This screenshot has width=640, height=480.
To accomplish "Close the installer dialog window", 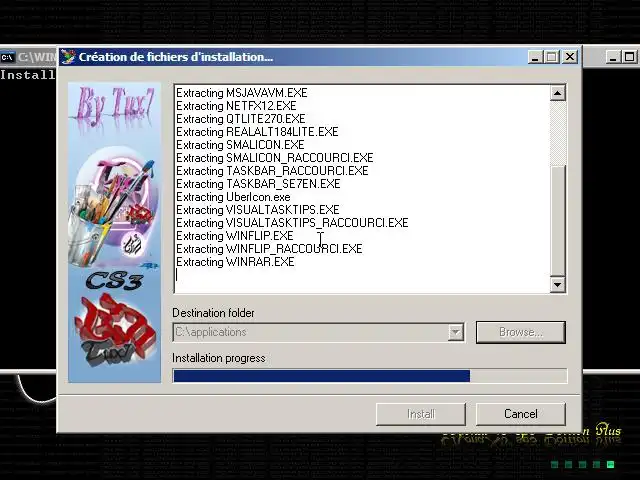I will click(570, 57).
